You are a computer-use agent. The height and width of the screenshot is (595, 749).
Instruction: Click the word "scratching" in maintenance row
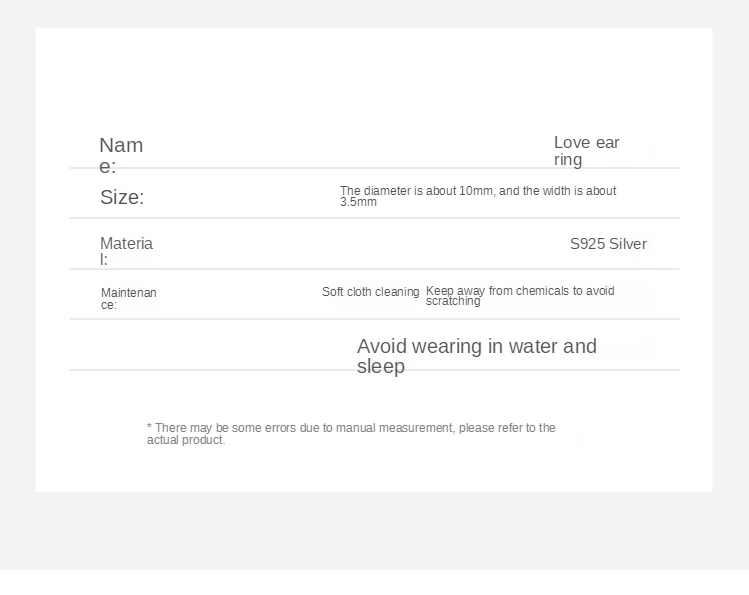point(452,301)
